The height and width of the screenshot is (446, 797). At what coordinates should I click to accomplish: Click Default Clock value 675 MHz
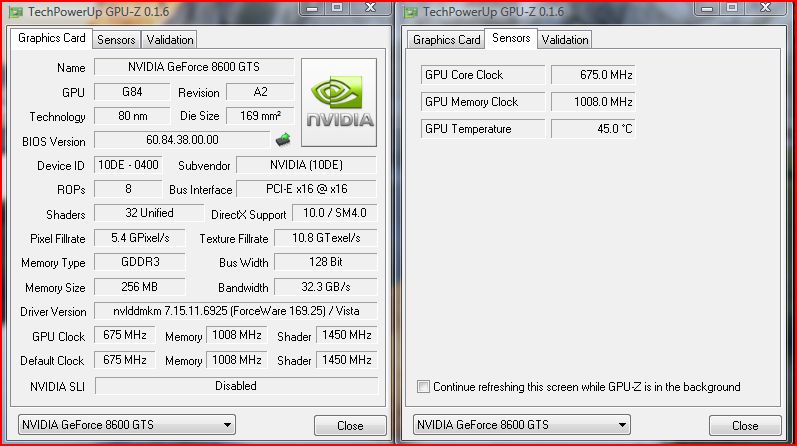[x=125, y=360]
